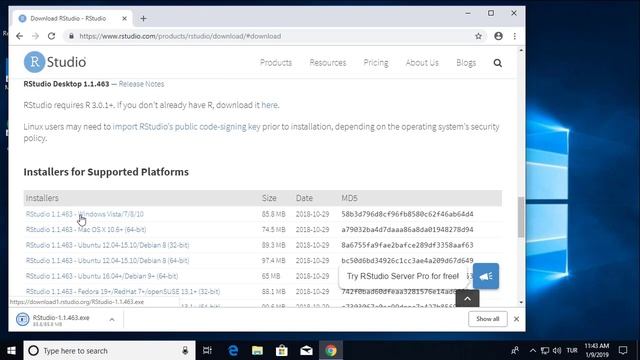This screenshot has height=360, width=640.
Task: Select the Download RStudio browser tab
Action: pyautogui.click(x=73, y=18)
